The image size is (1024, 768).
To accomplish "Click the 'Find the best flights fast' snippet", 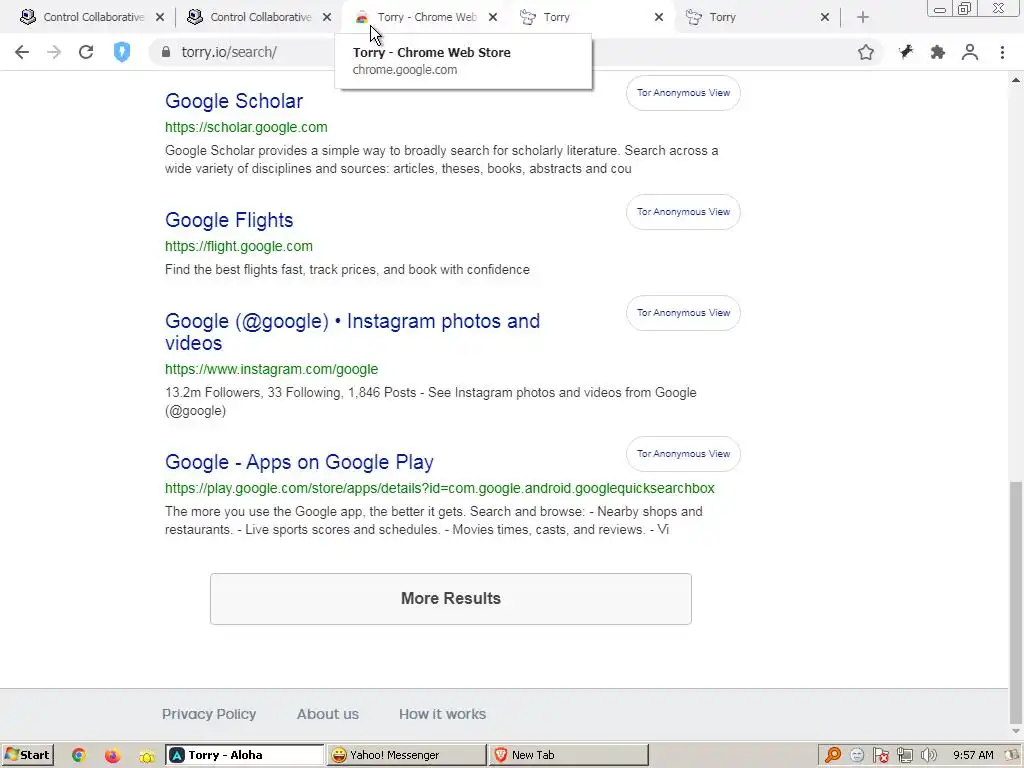I will tap(347, 270).
